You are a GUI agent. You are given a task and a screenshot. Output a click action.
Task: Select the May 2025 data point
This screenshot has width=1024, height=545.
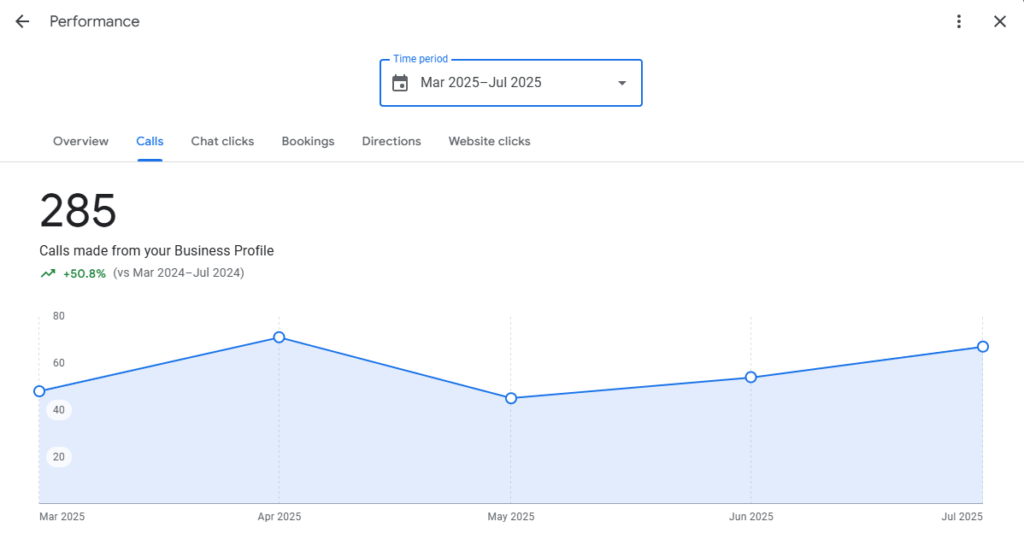(x=511, y=398)
